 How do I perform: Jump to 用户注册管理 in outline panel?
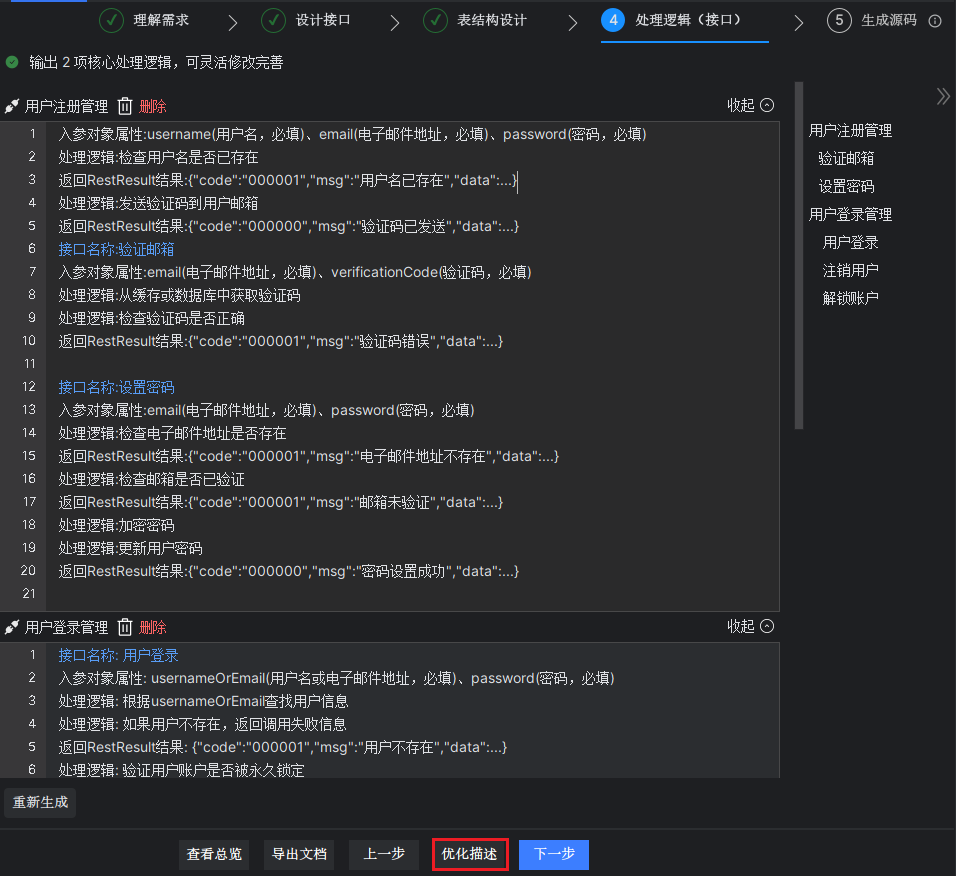coord(850,130)
